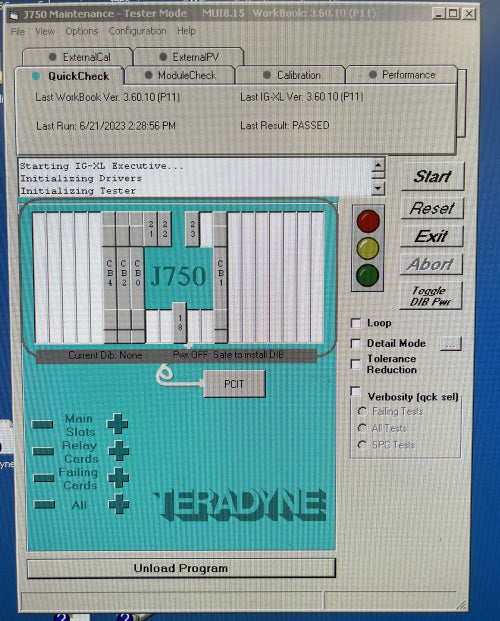Viewport: 500px width, 621px height.
Task: Click the J750 Maintenance title bar icon
Action: (x=14, y=15)
